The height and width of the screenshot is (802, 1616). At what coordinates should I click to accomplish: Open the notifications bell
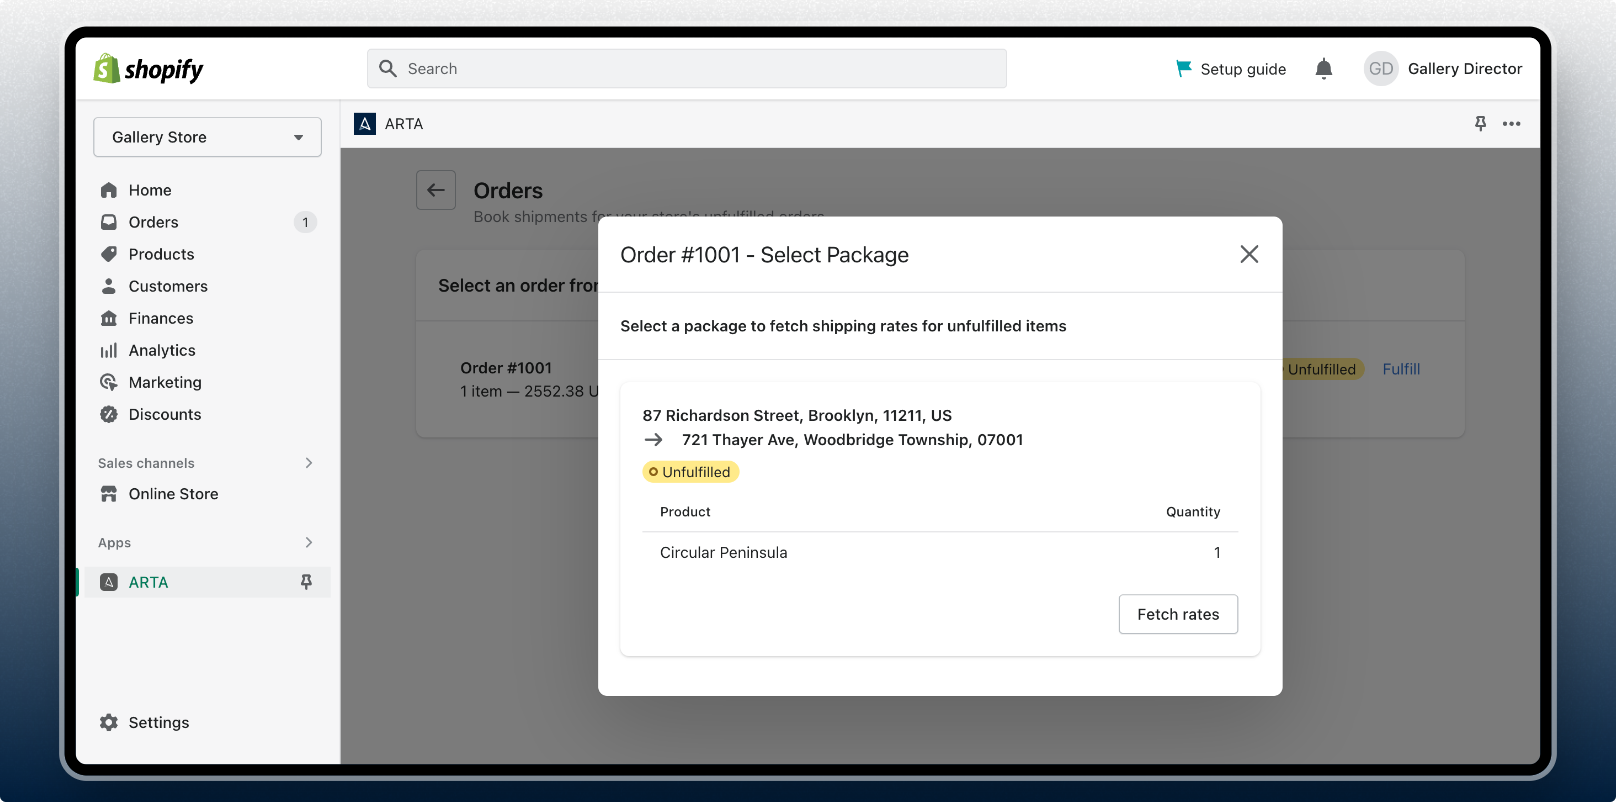[x=1323, y=69]
